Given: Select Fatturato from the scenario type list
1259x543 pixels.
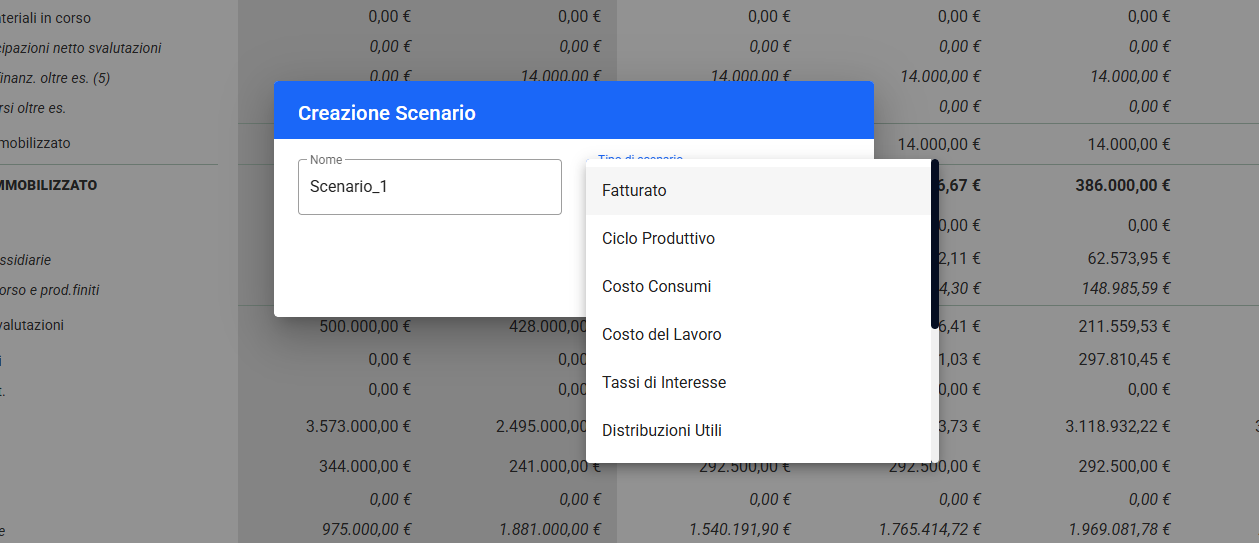Looking at the screenshot, I should [634, 190].
